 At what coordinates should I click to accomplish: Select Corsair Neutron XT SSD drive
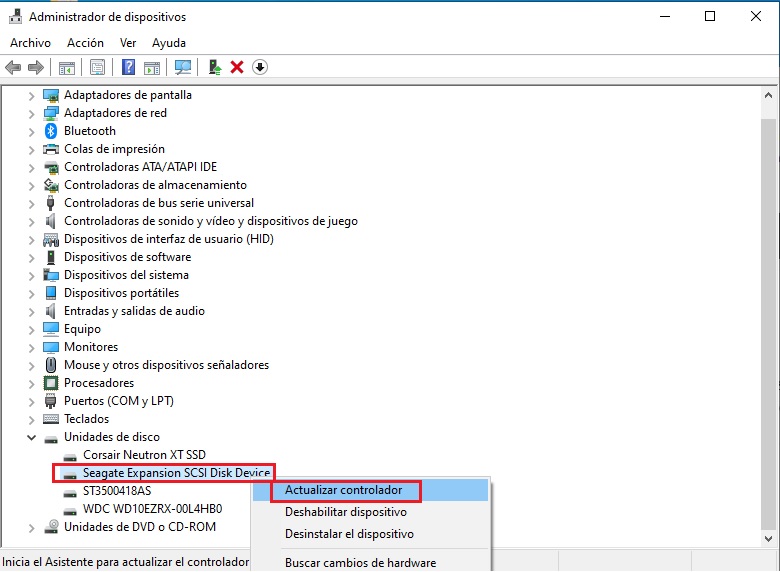point(144,455)
